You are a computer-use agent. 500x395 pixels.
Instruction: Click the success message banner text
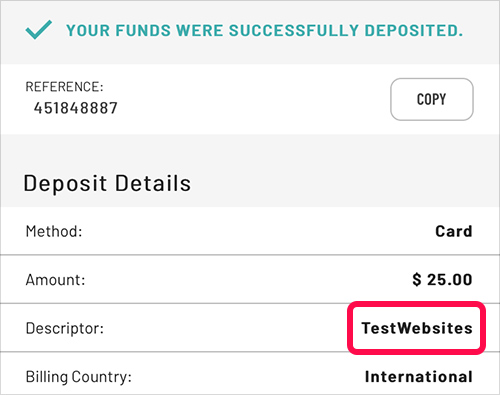tap(264, 30)
